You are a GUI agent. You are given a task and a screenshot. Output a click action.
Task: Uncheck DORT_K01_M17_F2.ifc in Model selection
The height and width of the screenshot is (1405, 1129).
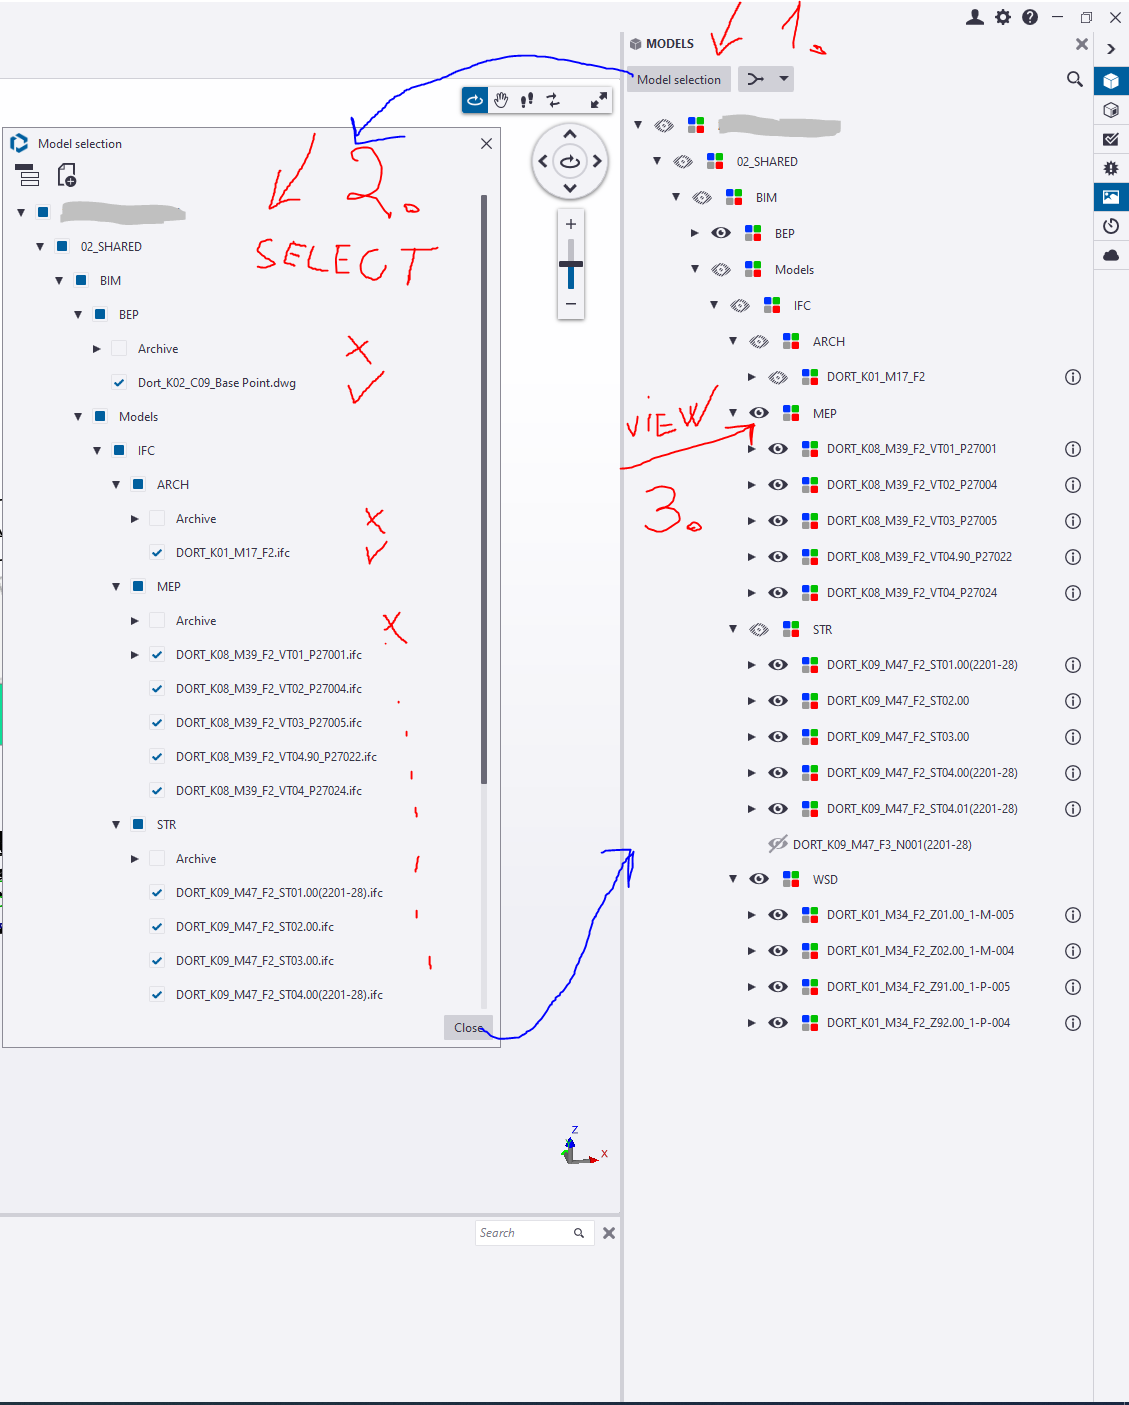(157, 552)
